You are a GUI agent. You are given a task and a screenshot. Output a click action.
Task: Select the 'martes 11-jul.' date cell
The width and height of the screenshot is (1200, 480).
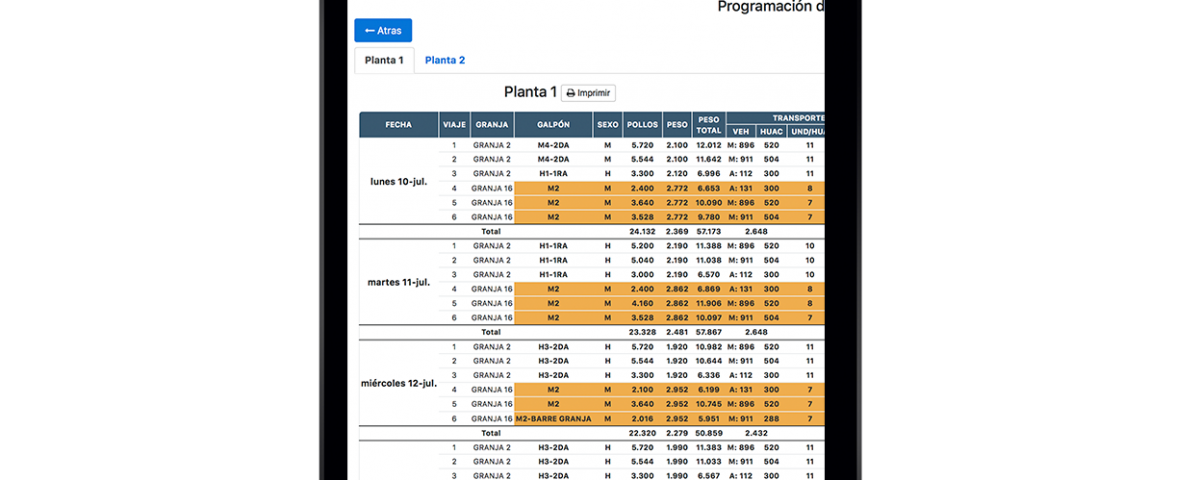[398, 282]
